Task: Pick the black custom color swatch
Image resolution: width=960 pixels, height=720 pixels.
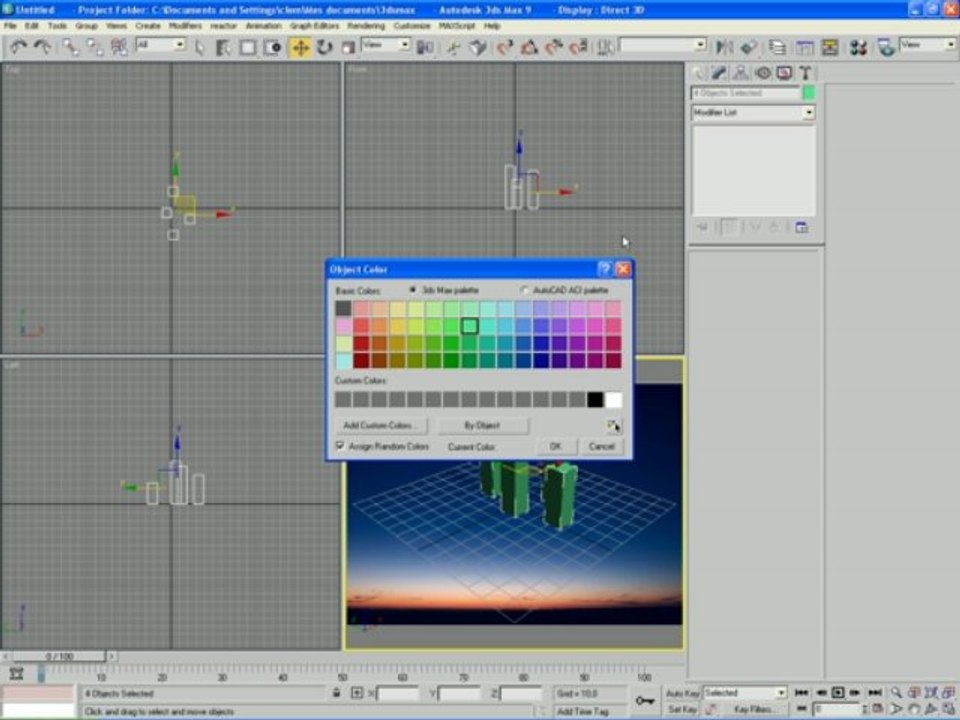Action: tap(595, 400)
